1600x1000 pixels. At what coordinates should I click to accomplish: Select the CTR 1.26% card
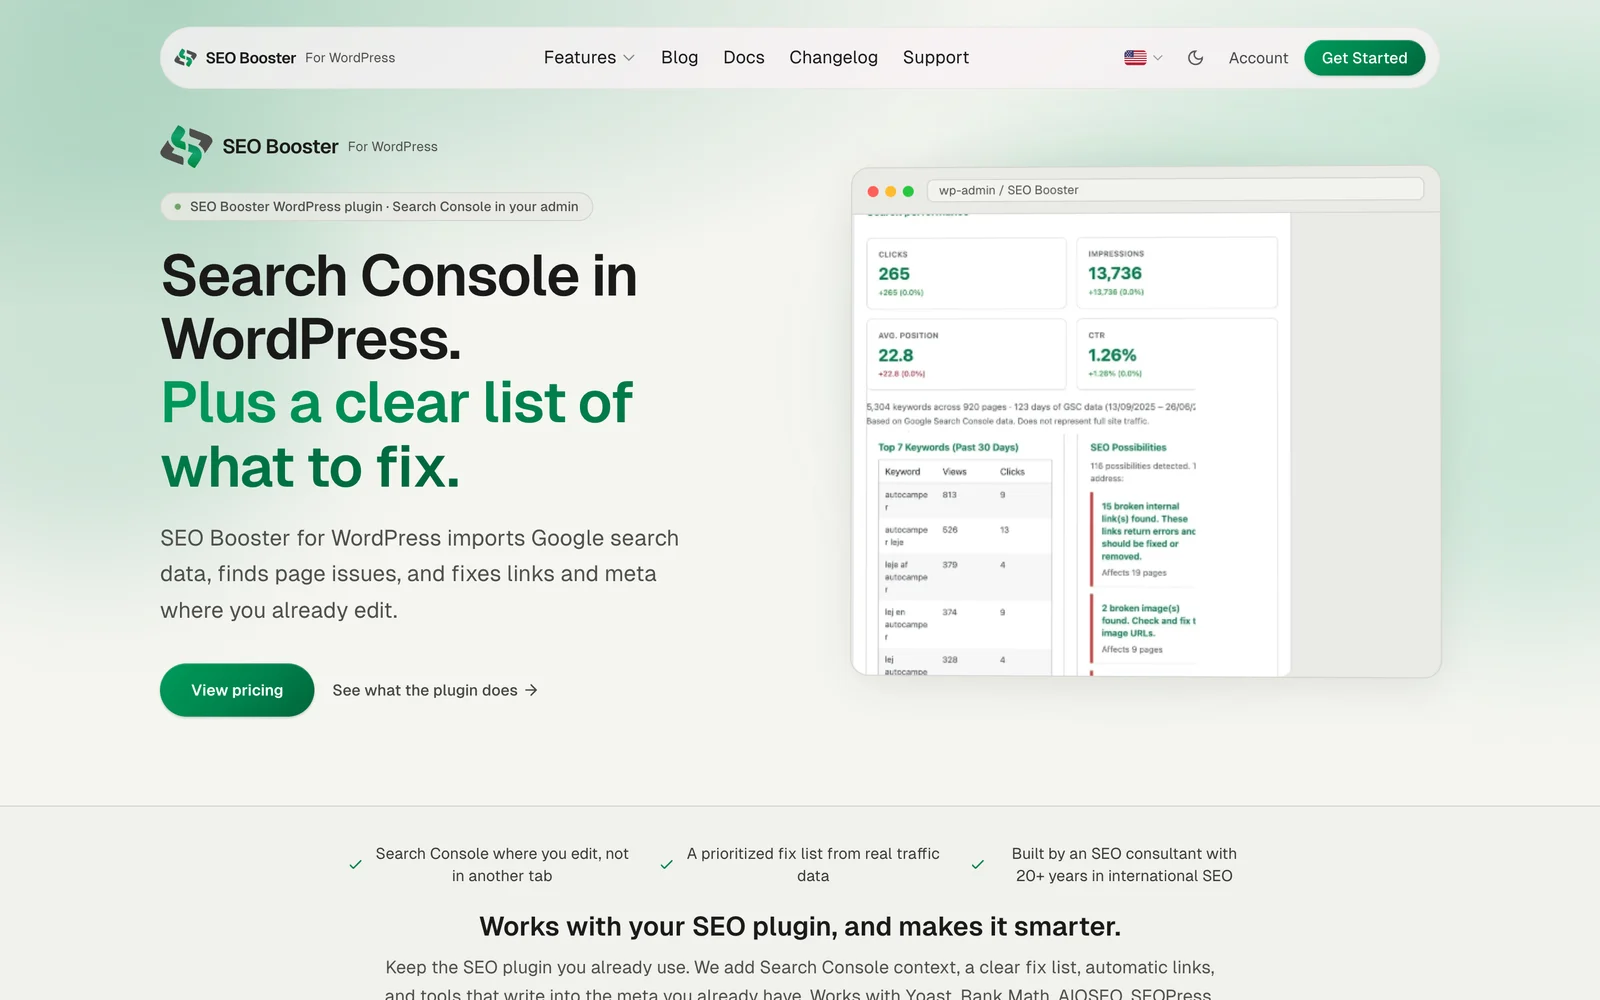[x=1176, y=354]
